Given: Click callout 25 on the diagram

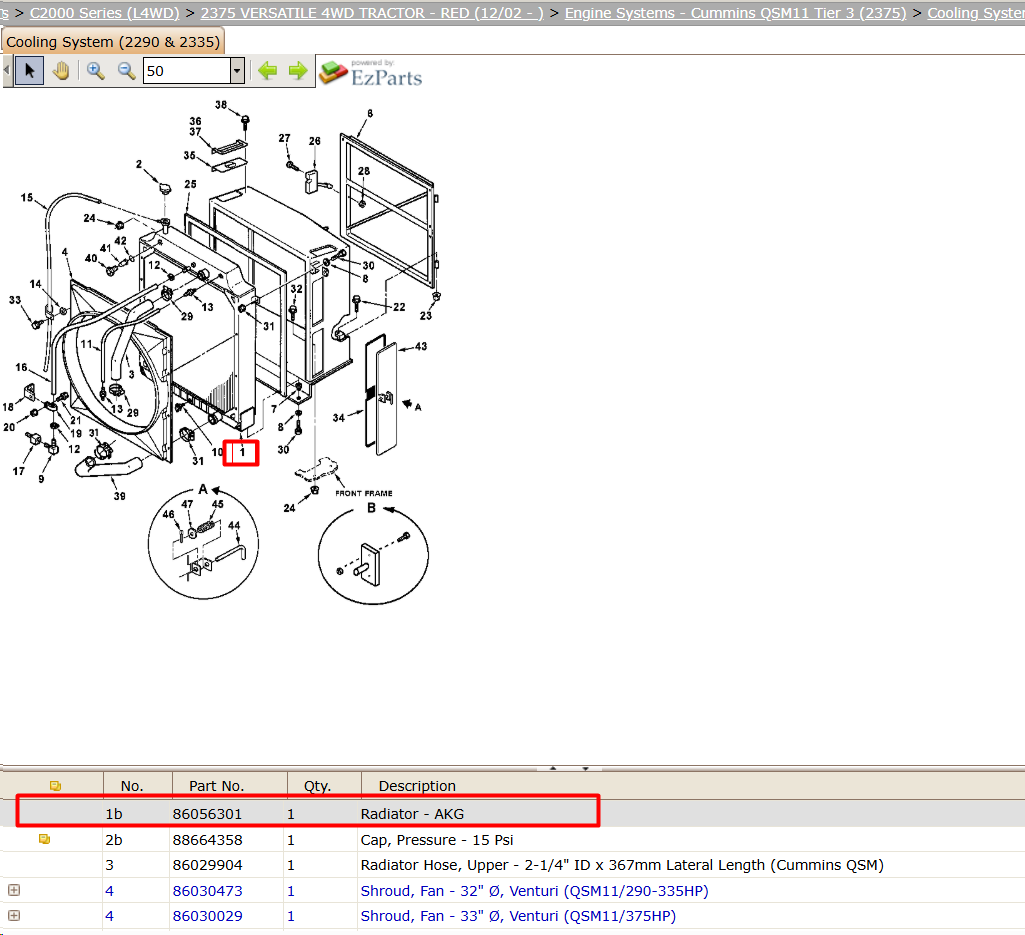Looking at the screenshot, I should tap(190, 184).
